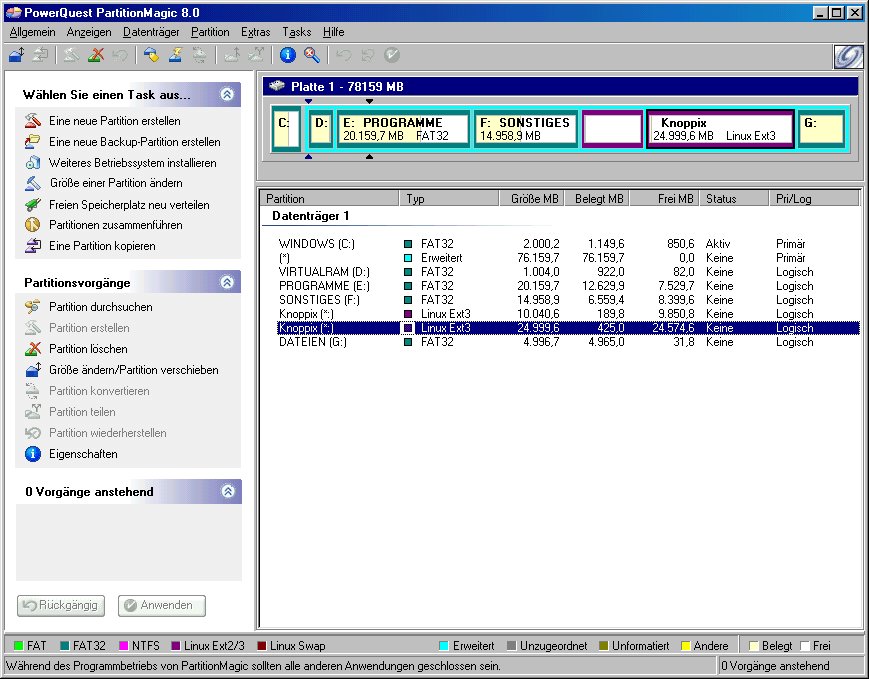
Task: Click the blue Info properties toolbar icon
Action: pos(288,55)
